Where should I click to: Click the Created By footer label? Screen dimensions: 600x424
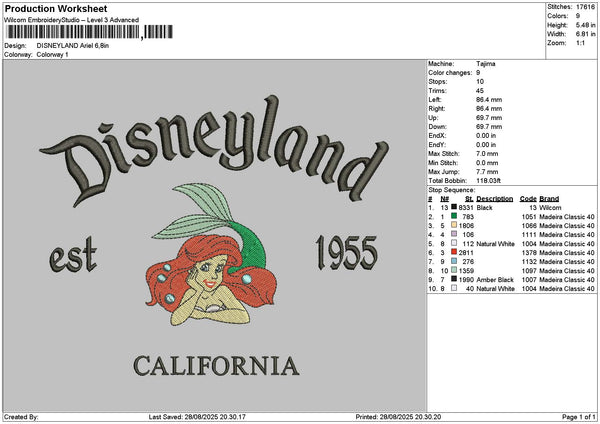(21, 417)
